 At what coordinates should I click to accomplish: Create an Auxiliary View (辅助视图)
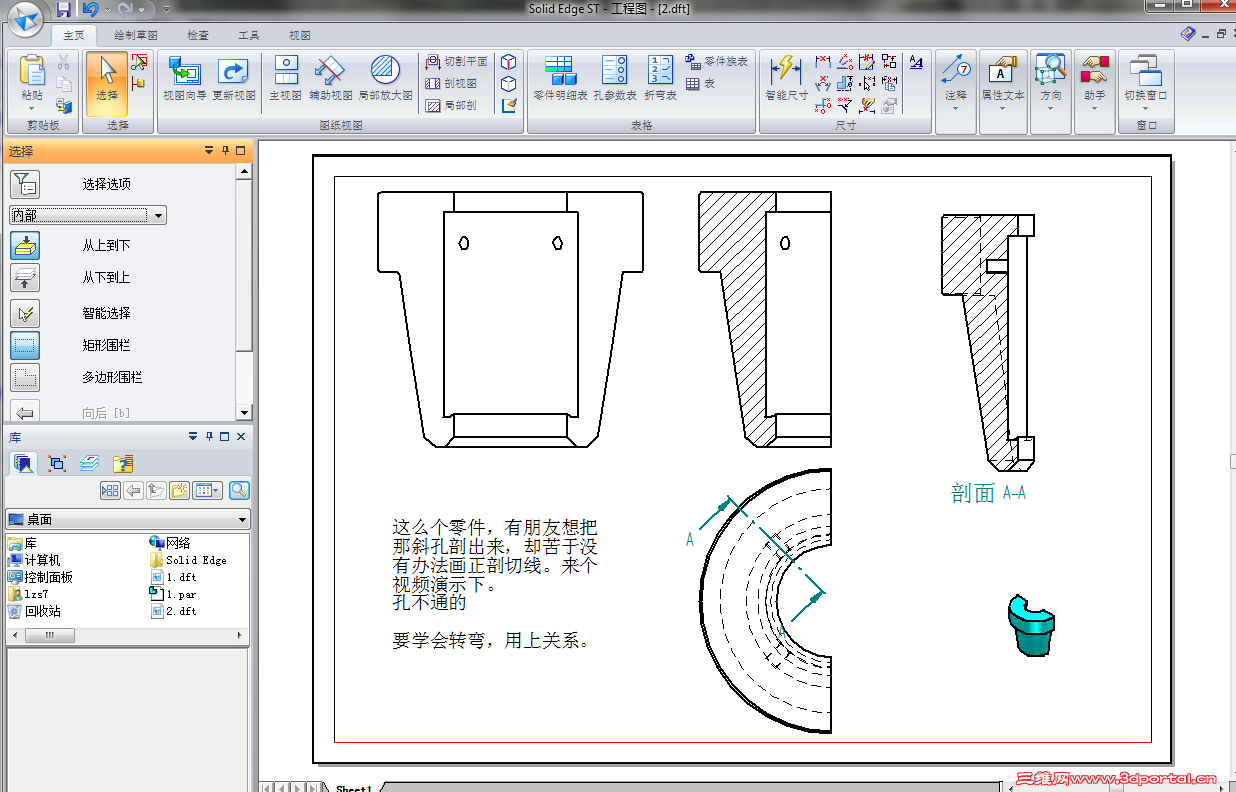click(330, 78)
